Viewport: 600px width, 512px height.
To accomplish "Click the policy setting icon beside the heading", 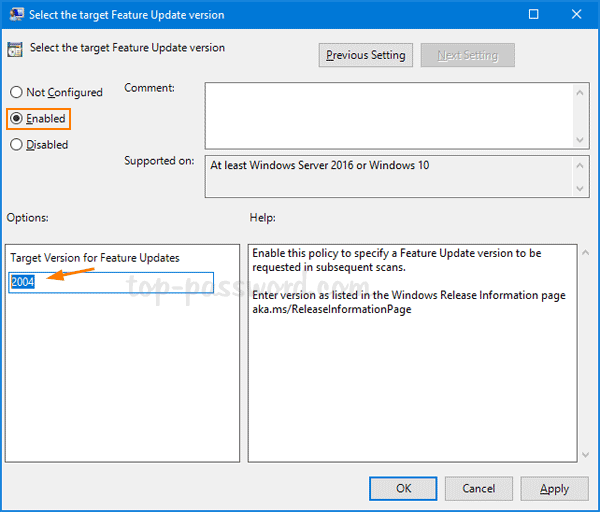I will (16, 49).
